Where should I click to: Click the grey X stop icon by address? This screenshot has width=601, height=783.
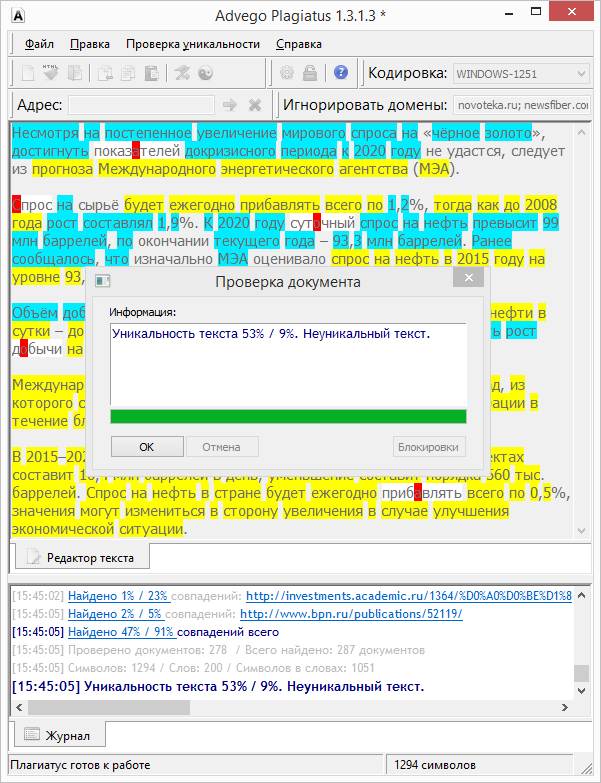tap(255, 105)
